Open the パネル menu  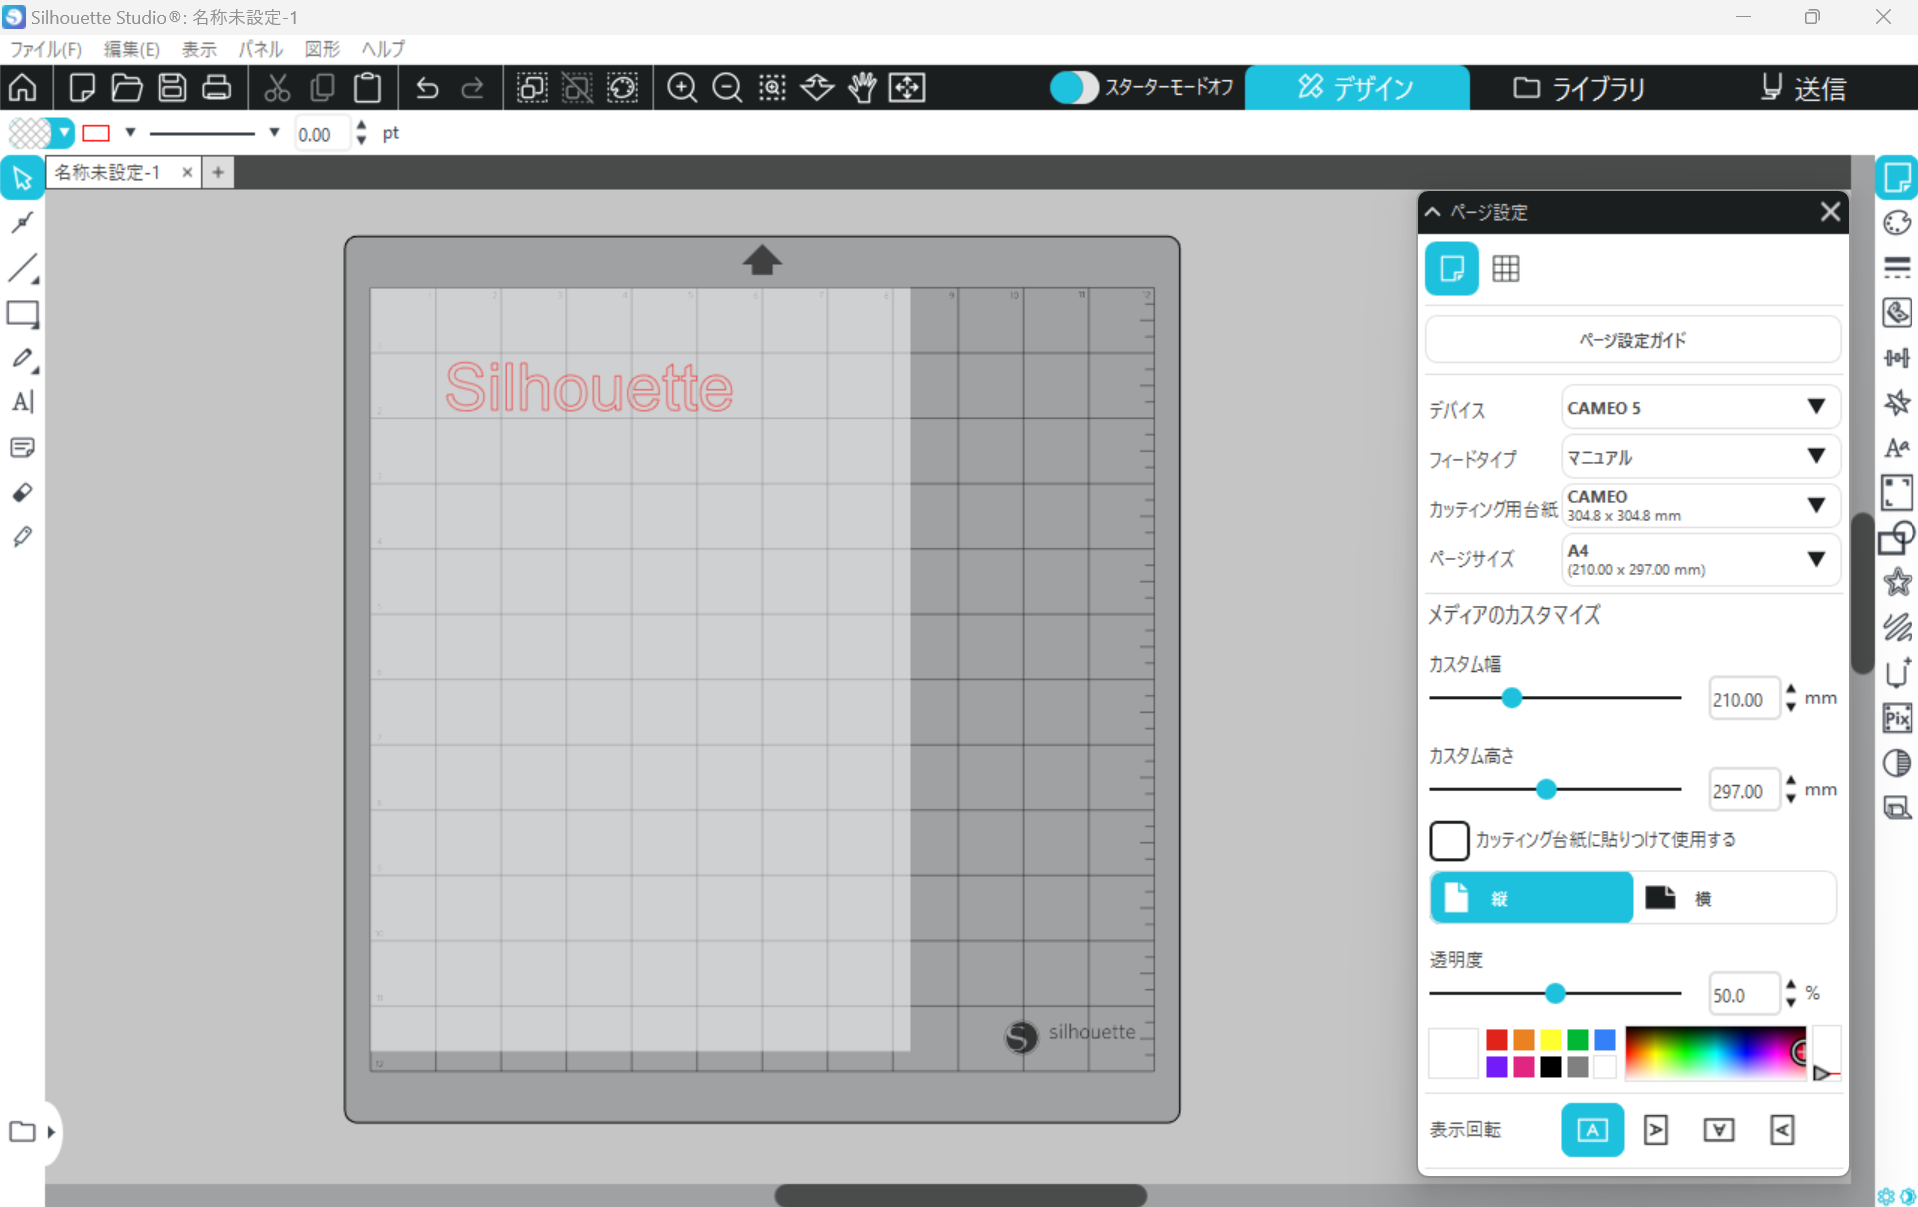(260, 49)
